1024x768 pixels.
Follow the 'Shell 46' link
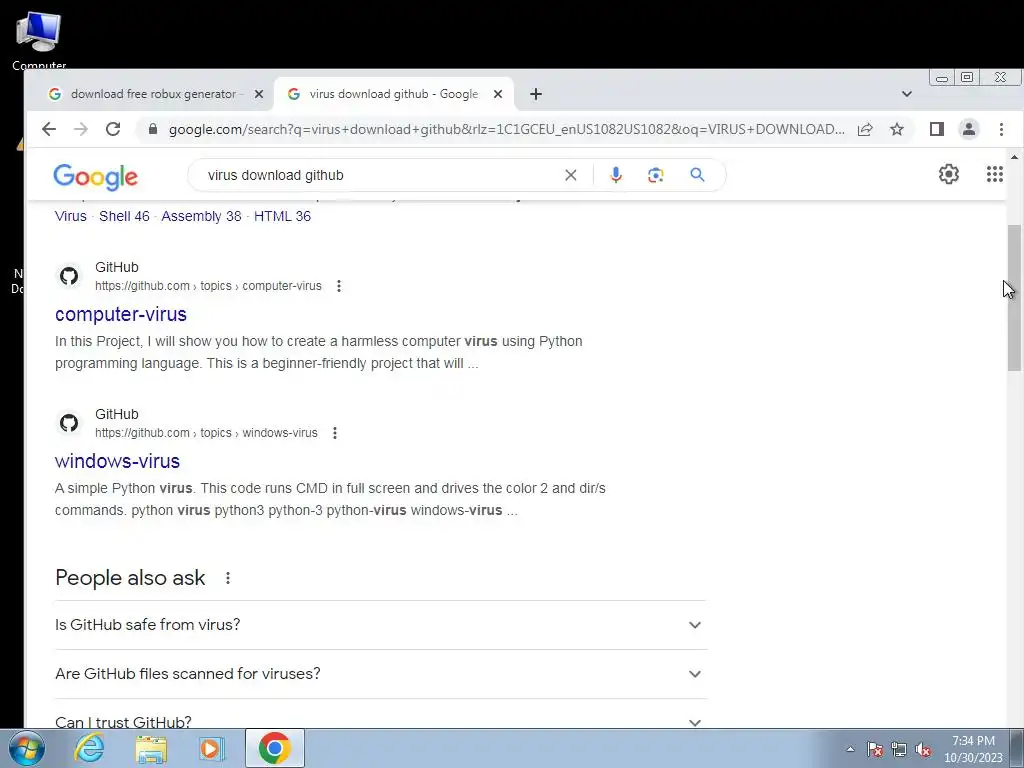click(x=124, y=216)
